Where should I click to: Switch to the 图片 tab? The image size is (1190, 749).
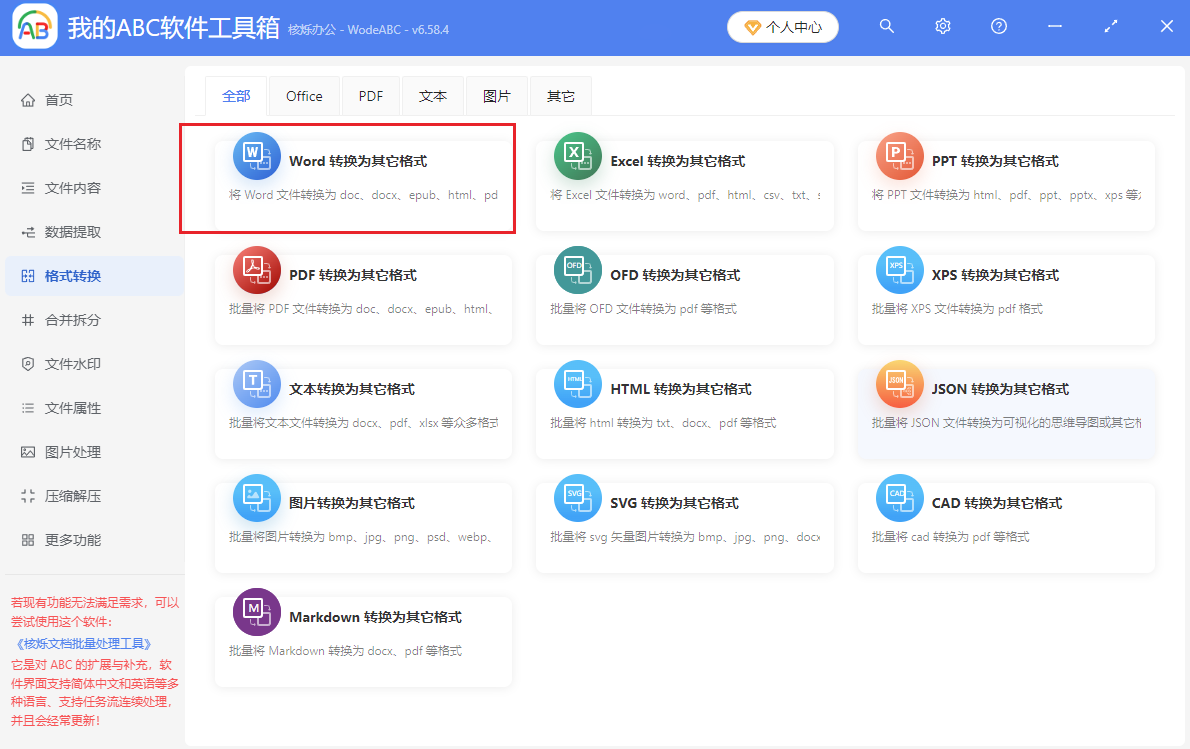pyautogui.click(x=497, y=95)
